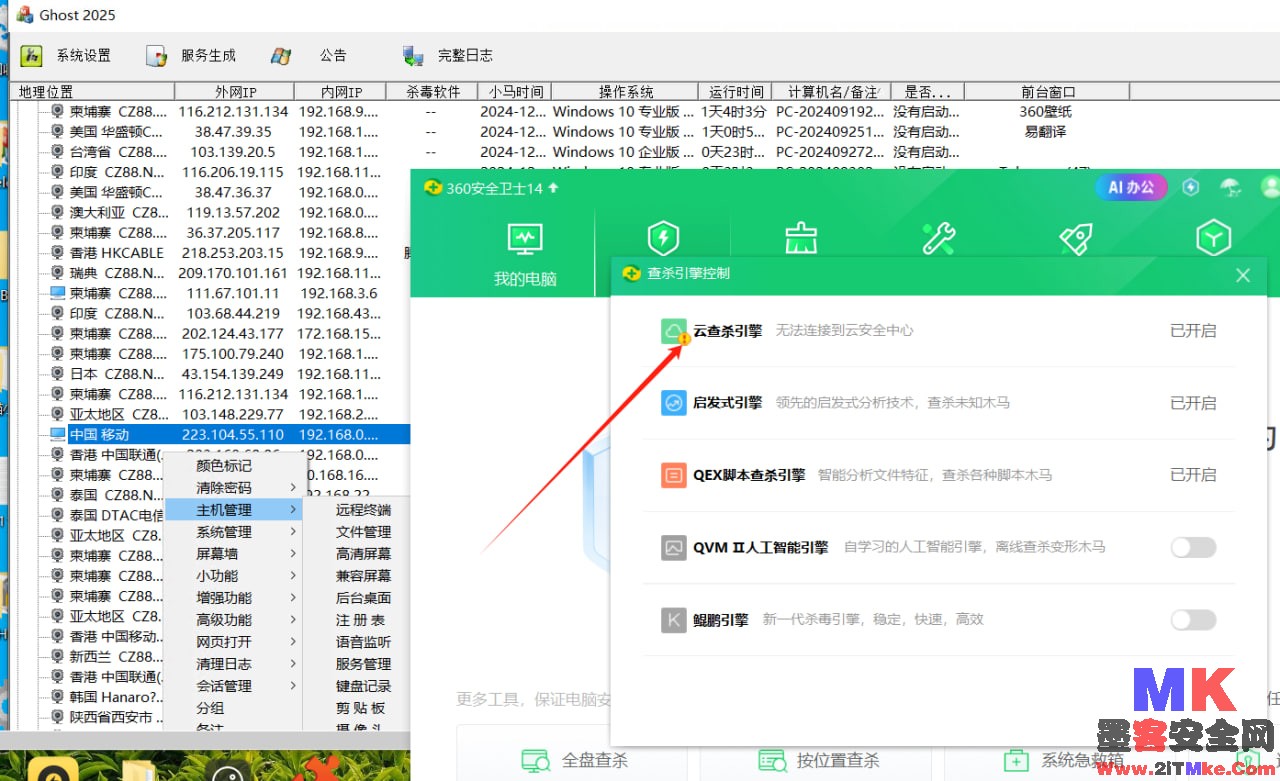Screen dimensions: 1280x781
Task: Sort by the 外网IP column header
Action: [235, 92]
